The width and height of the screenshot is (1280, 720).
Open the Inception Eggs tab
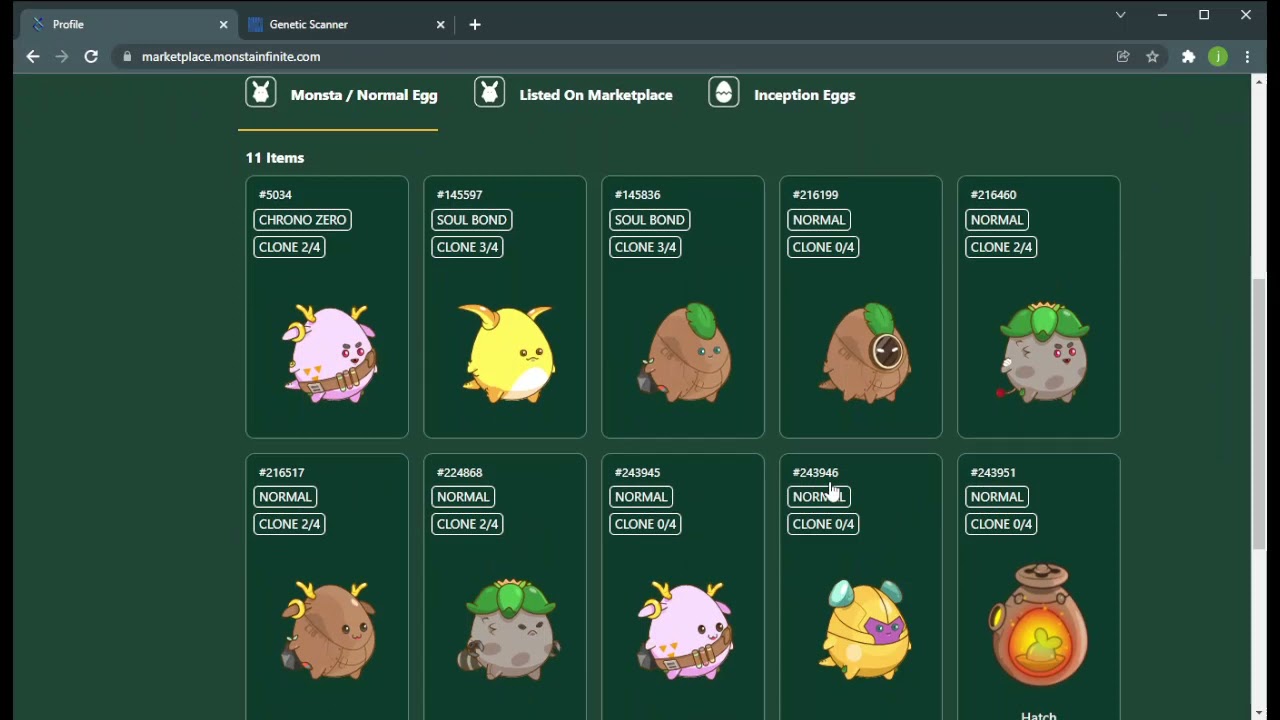pyautogui.click(x=782, y=95)
